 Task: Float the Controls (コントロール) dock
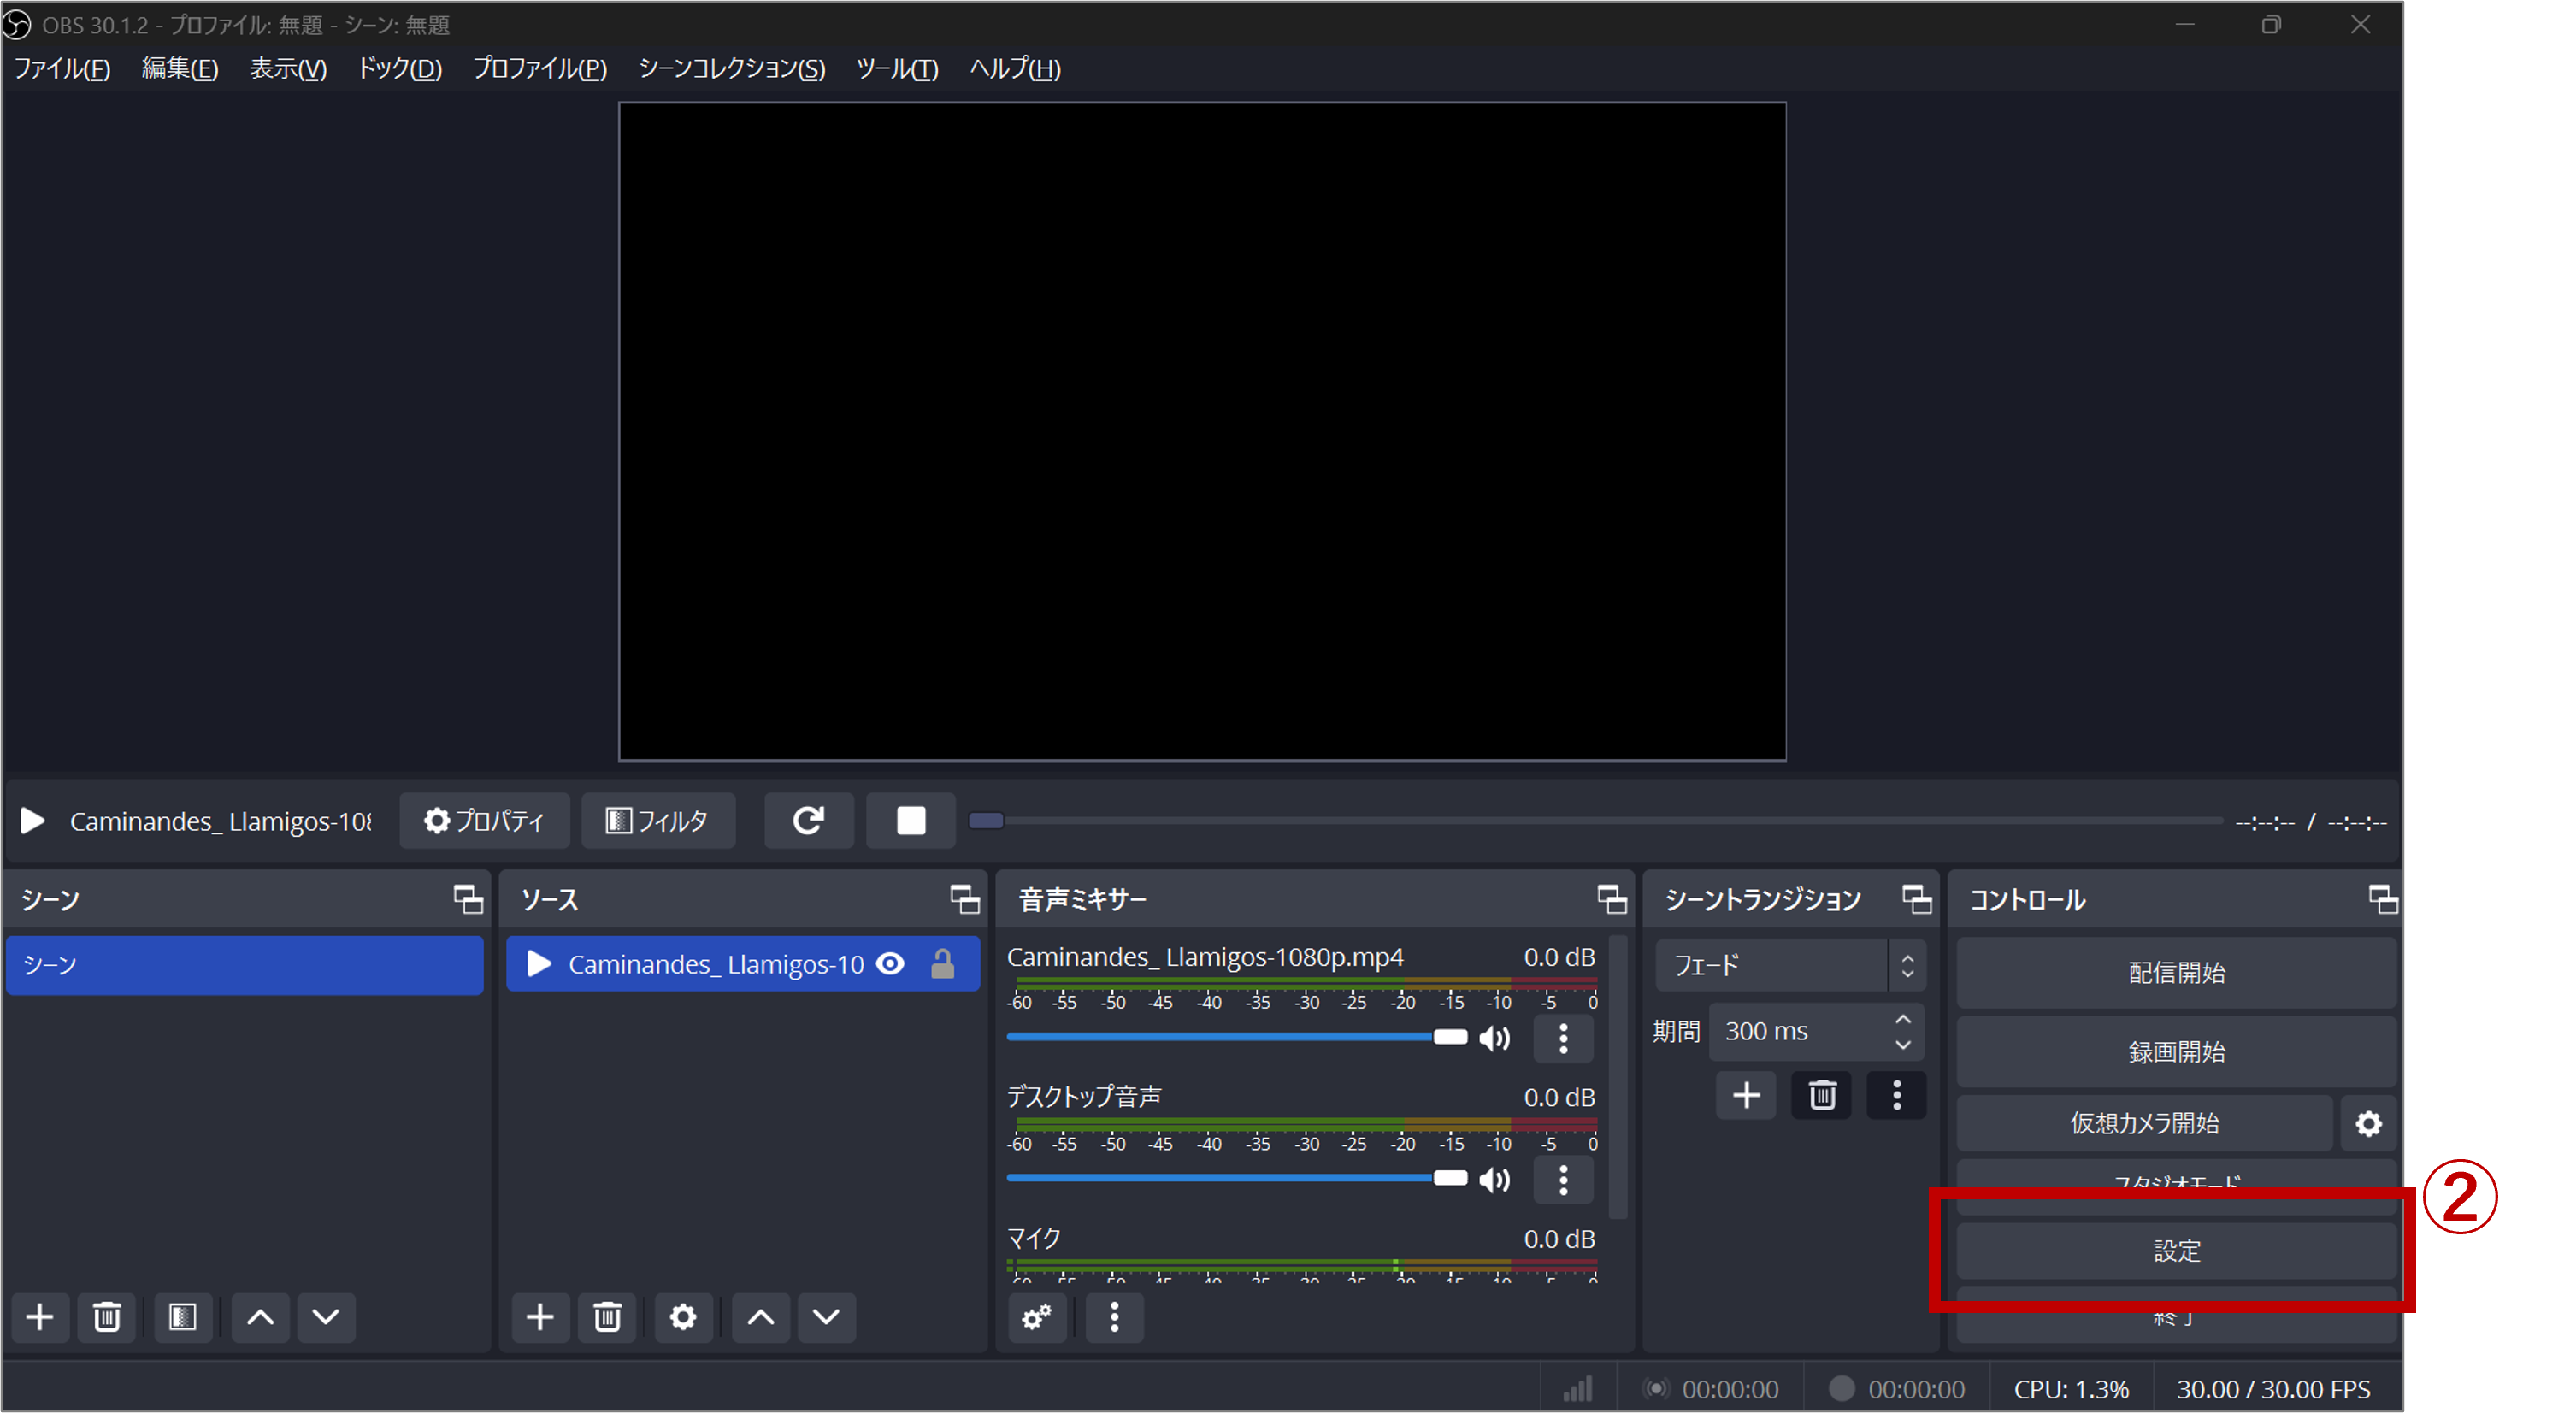click(x=2383, y=900)
